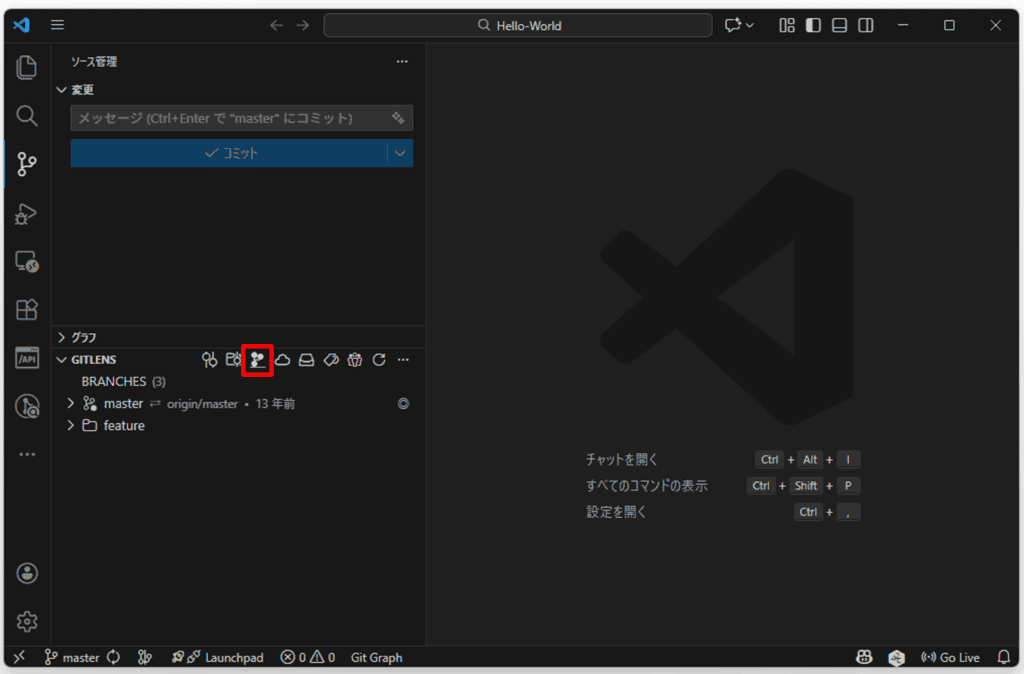Select the Run and Debug icon

[26, 213]
